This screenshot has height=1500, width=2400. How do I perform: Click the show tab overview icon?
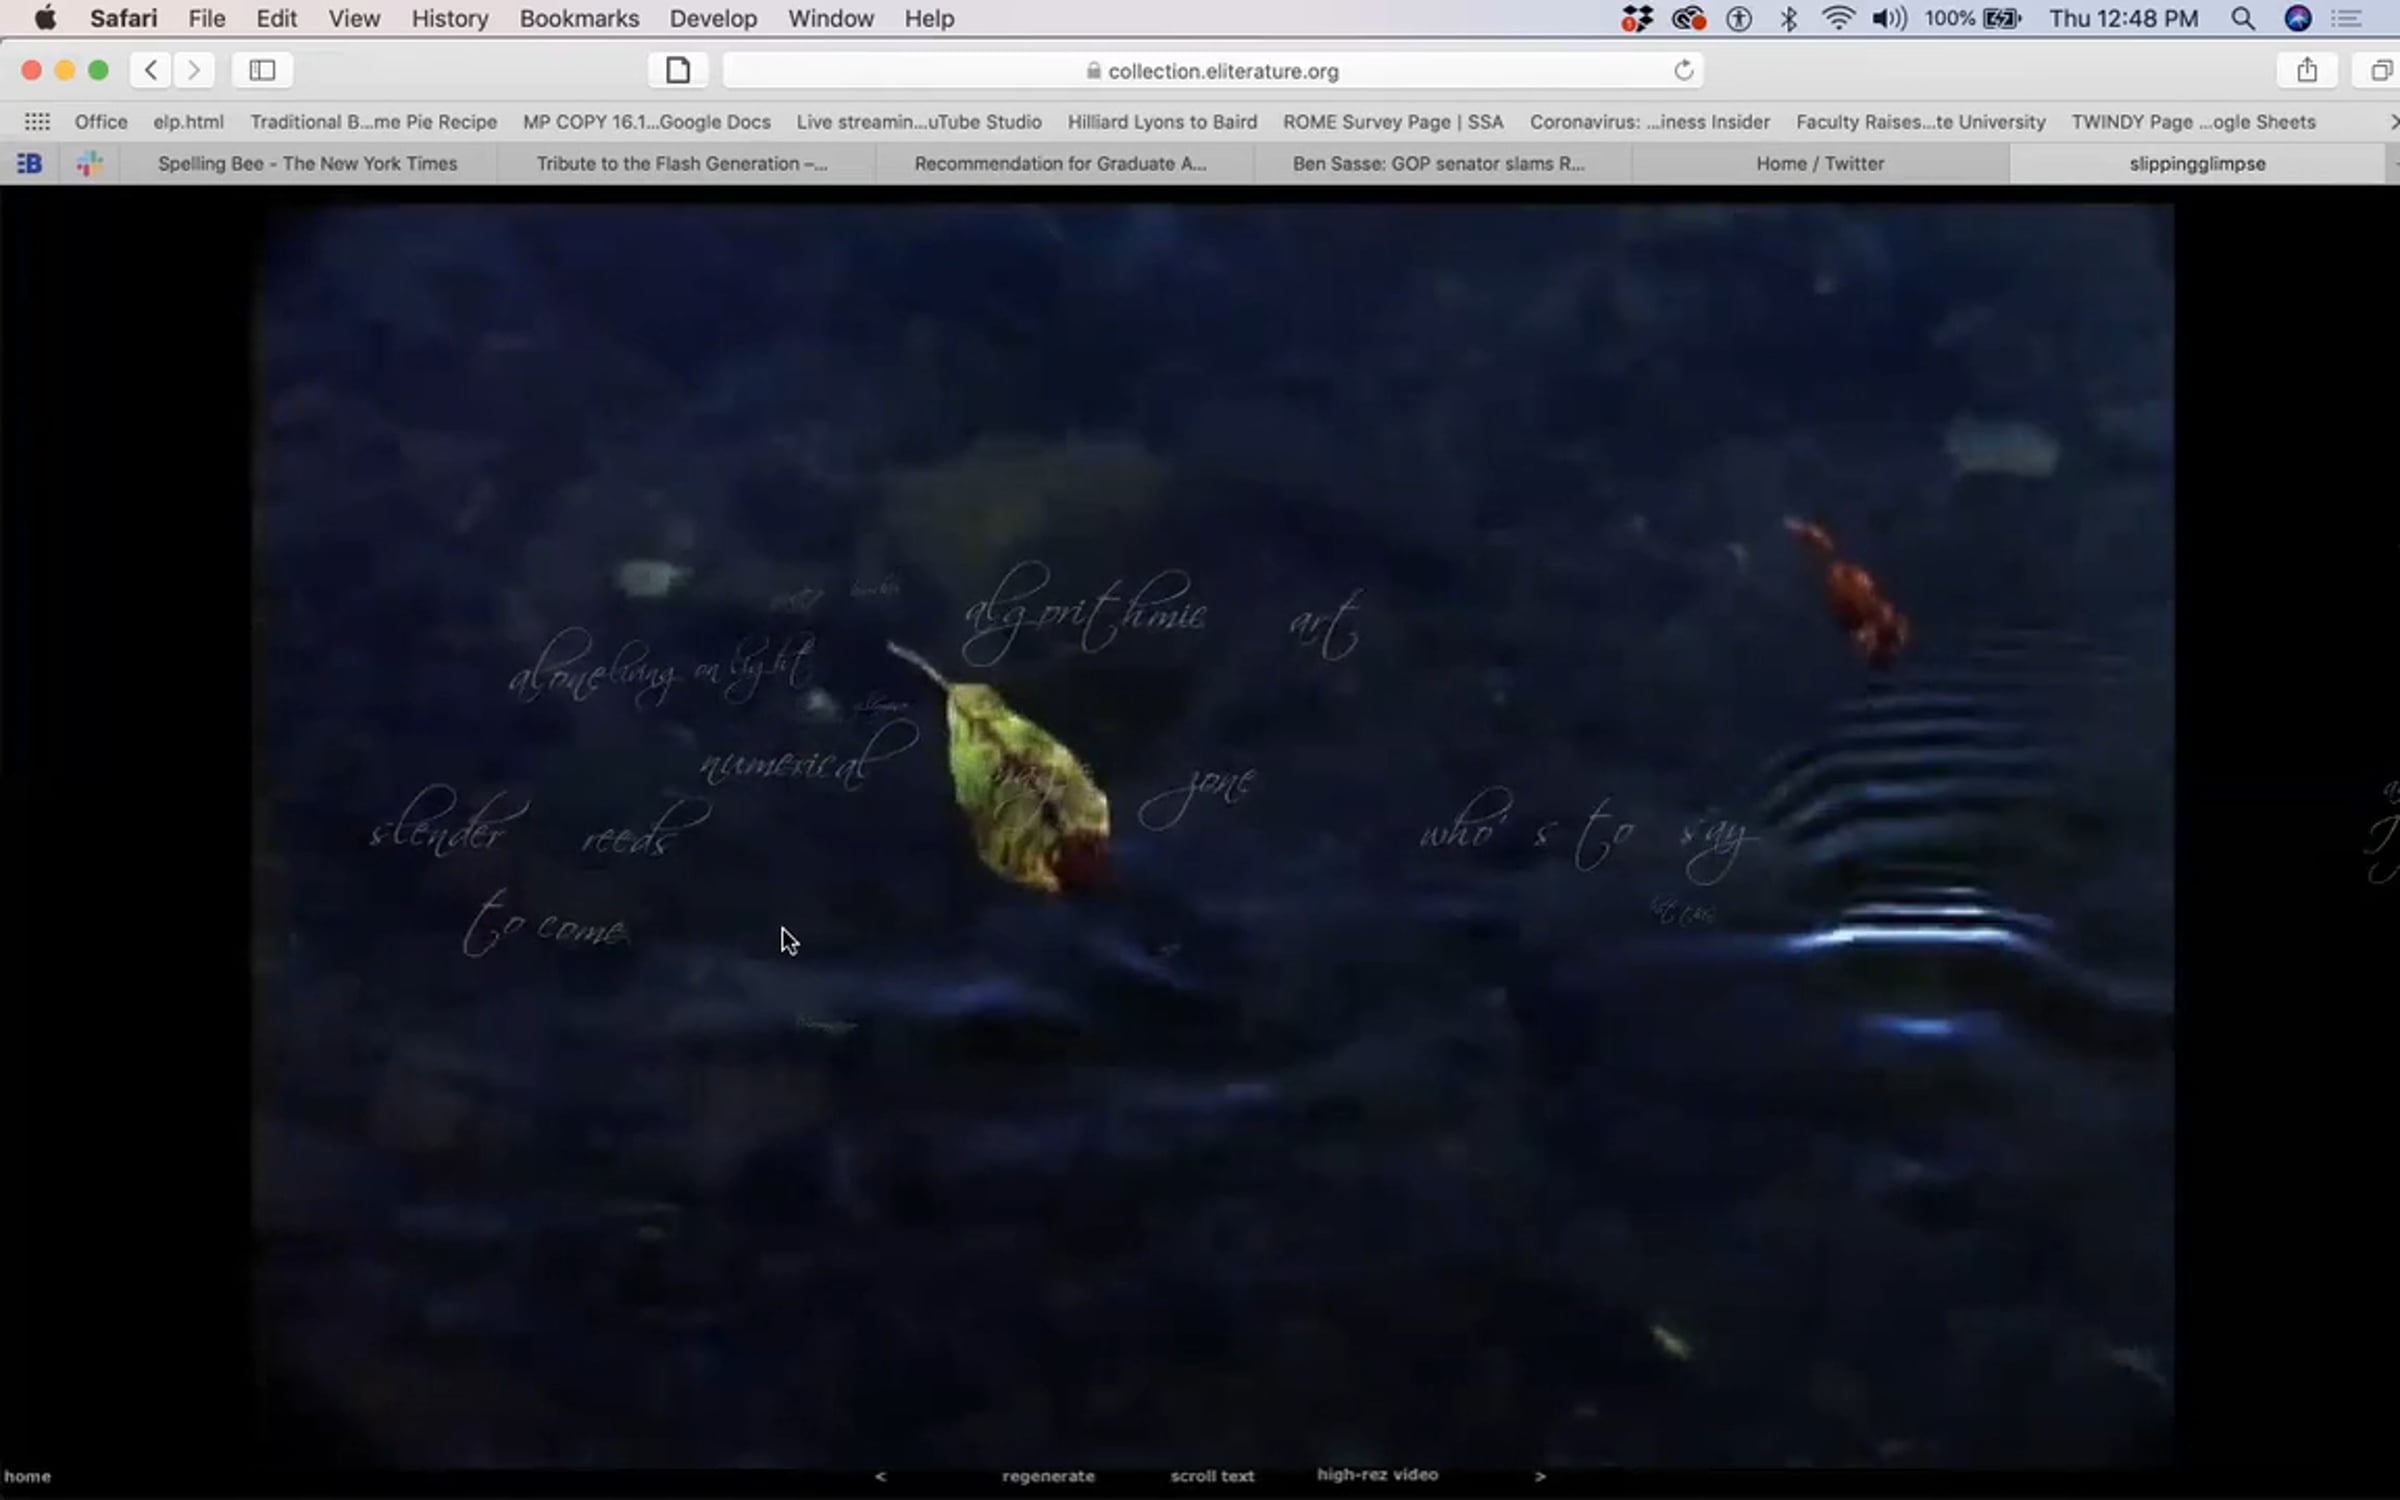2381,70
